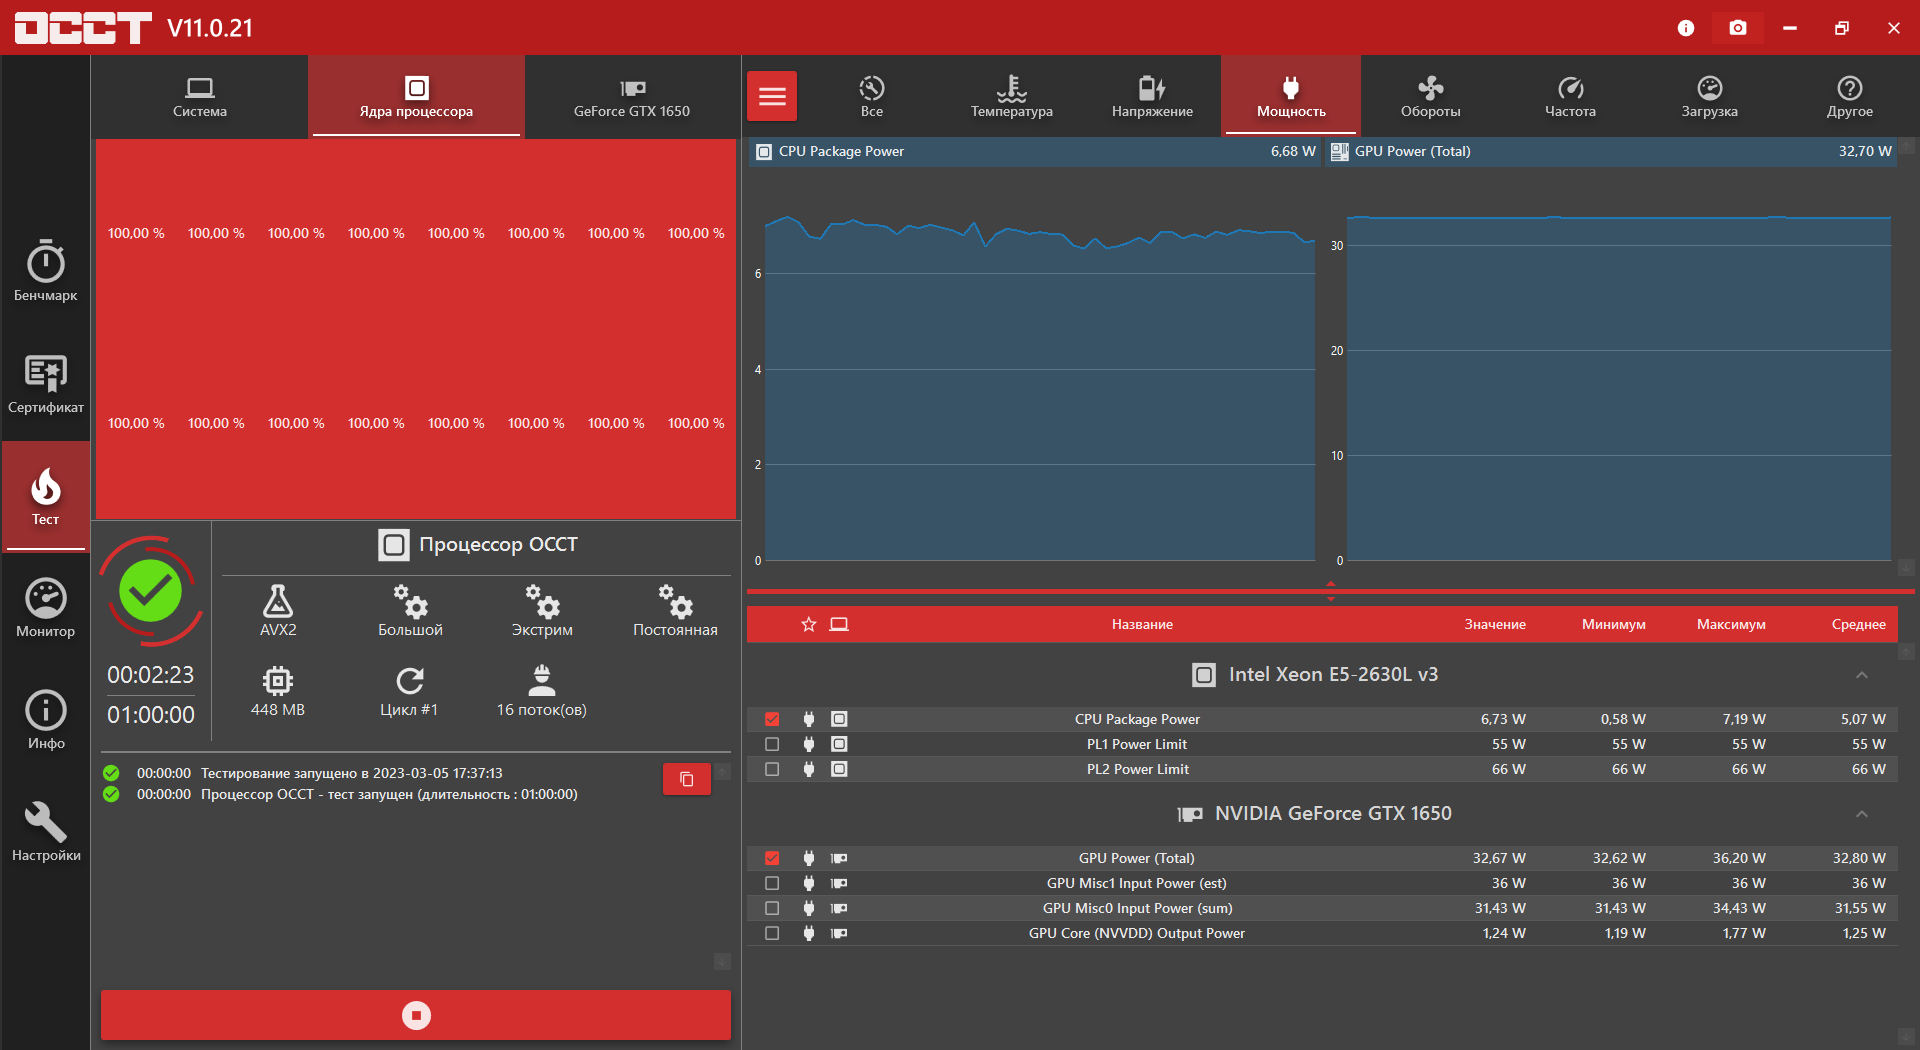Enable PL2 Power Limit graph checkbox
Screen dimensions: 1920x1050
click(772, 769)
